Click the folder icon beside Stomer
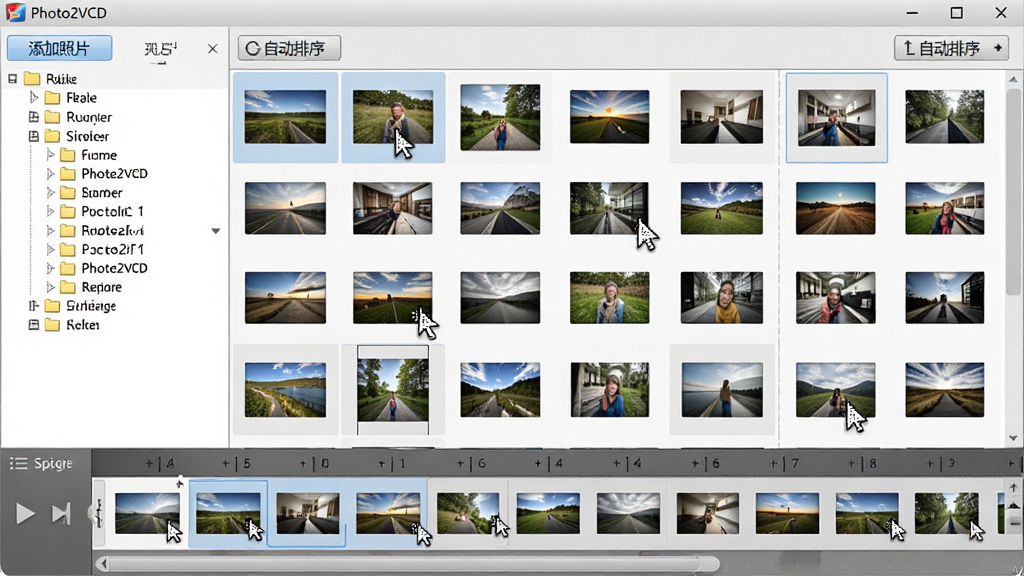 click(68, 193)
